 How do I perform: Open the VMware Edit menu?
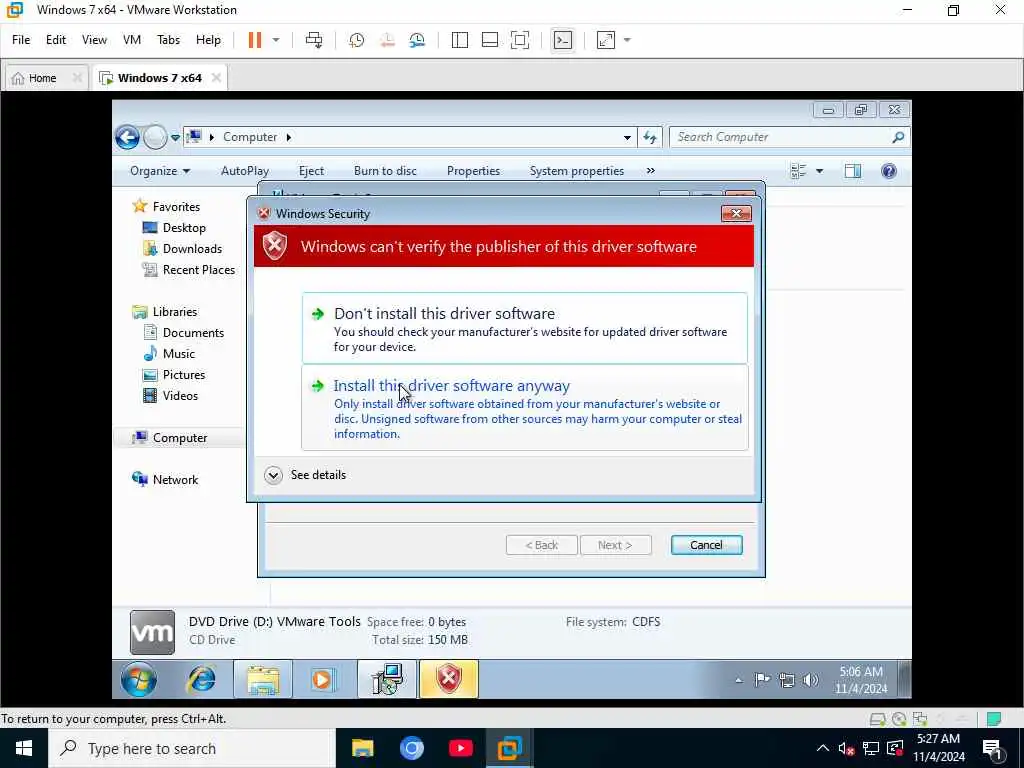[56, 40]
